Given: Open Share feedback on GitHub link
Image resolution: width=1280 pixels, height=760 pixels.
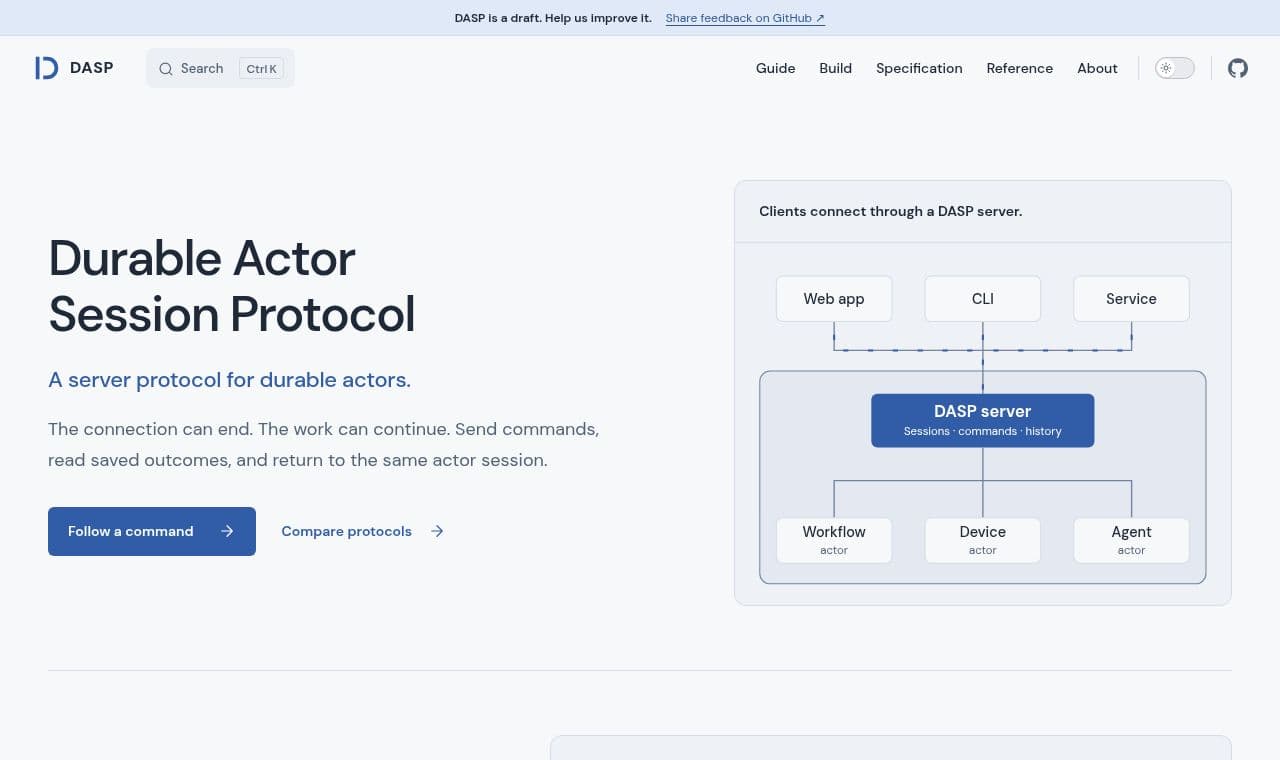Looking at the screenshot, I should [x=745, y=18].
